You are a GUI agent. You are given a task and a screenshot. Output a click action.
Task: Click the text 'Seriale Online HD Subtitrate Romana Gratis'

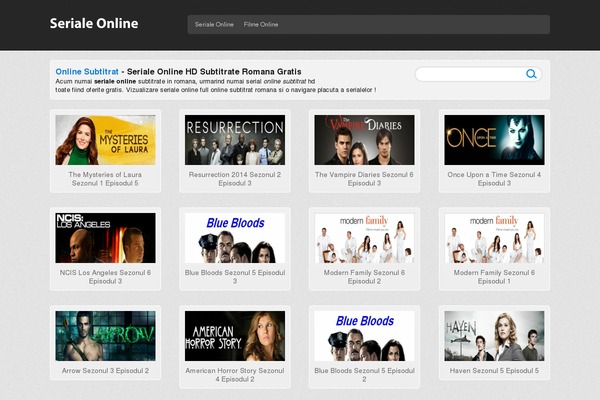(214, 72)
